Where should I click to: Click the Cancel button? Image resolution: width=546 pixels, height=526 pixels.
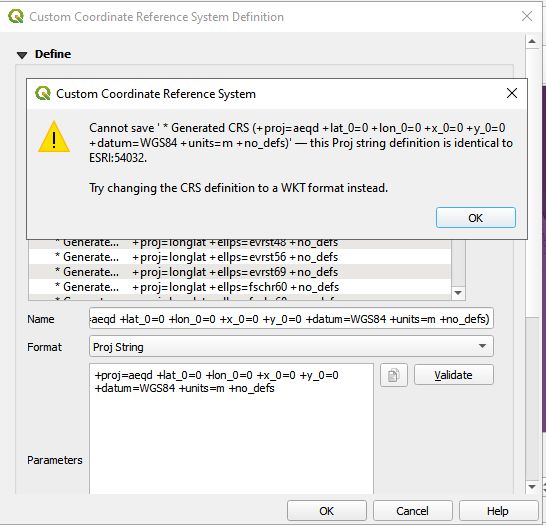point(413,511)
